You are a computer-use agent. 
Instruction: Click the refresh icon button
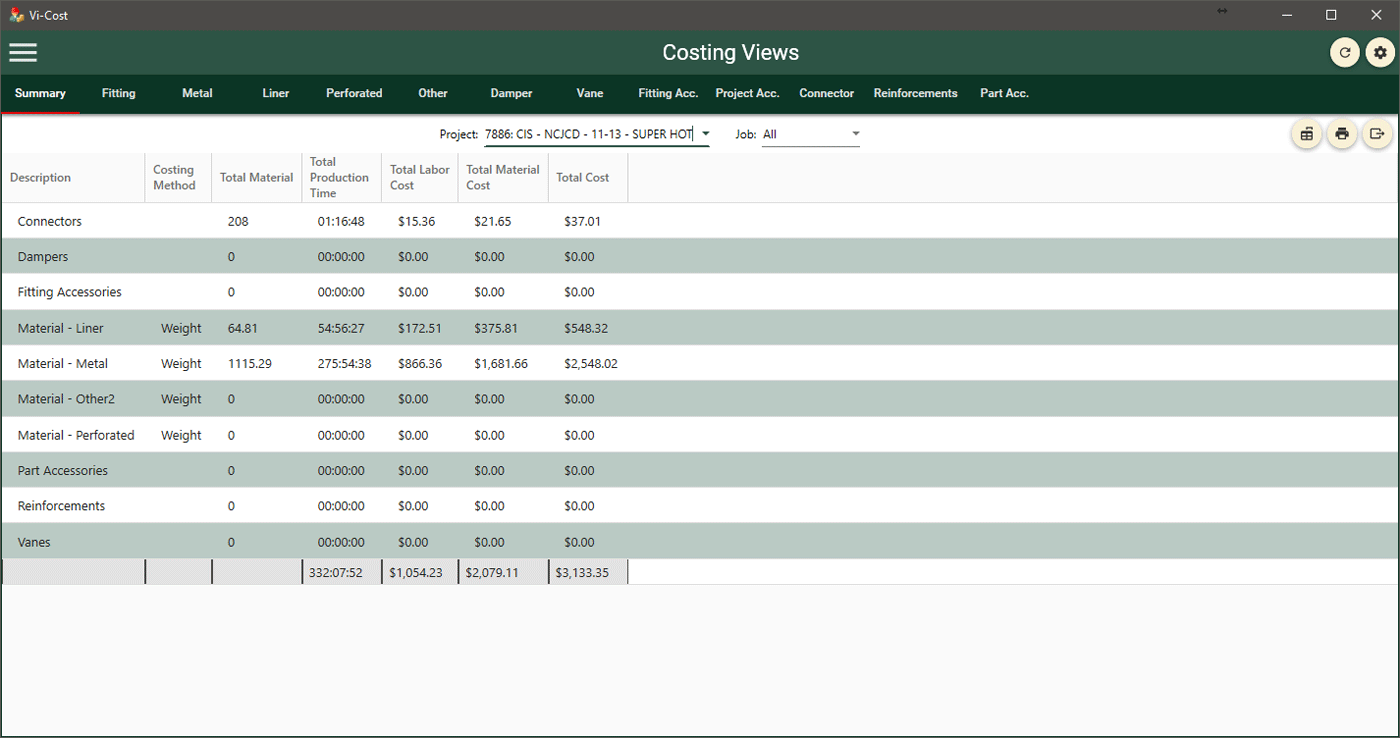[x=1344, y=53]
